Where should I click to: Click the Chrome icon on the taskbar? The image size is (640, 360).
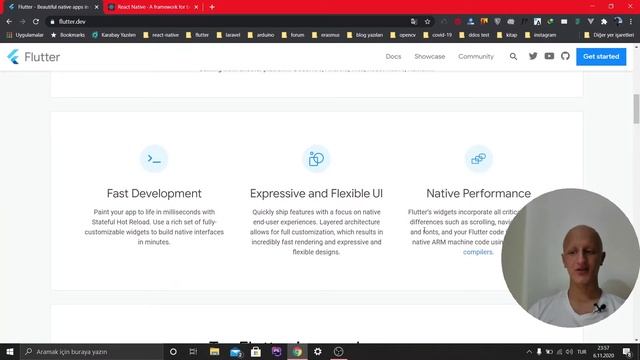coord(297,351)
